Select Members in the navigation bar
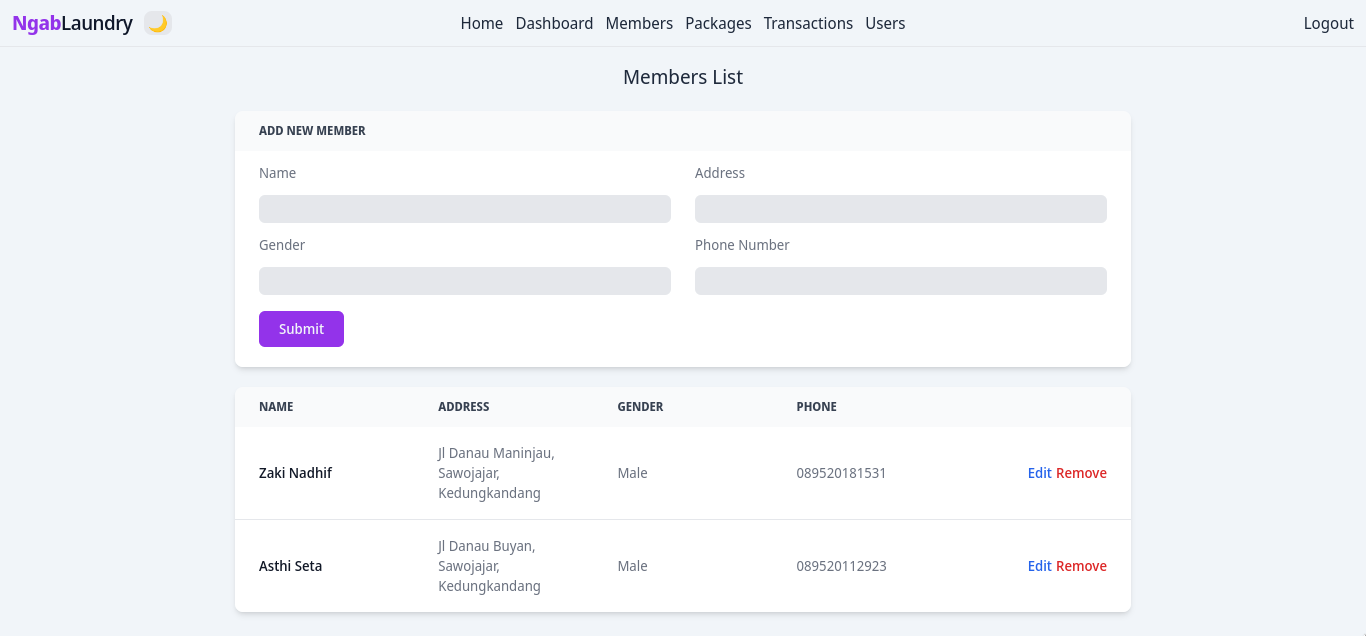This screenshot has width=1366, height=636. [639, 23]
